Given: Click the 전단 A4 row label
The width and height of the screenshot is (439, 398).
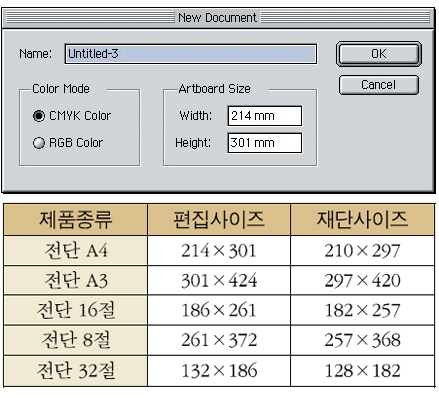Looking at the screenshot, I should 76,250.
